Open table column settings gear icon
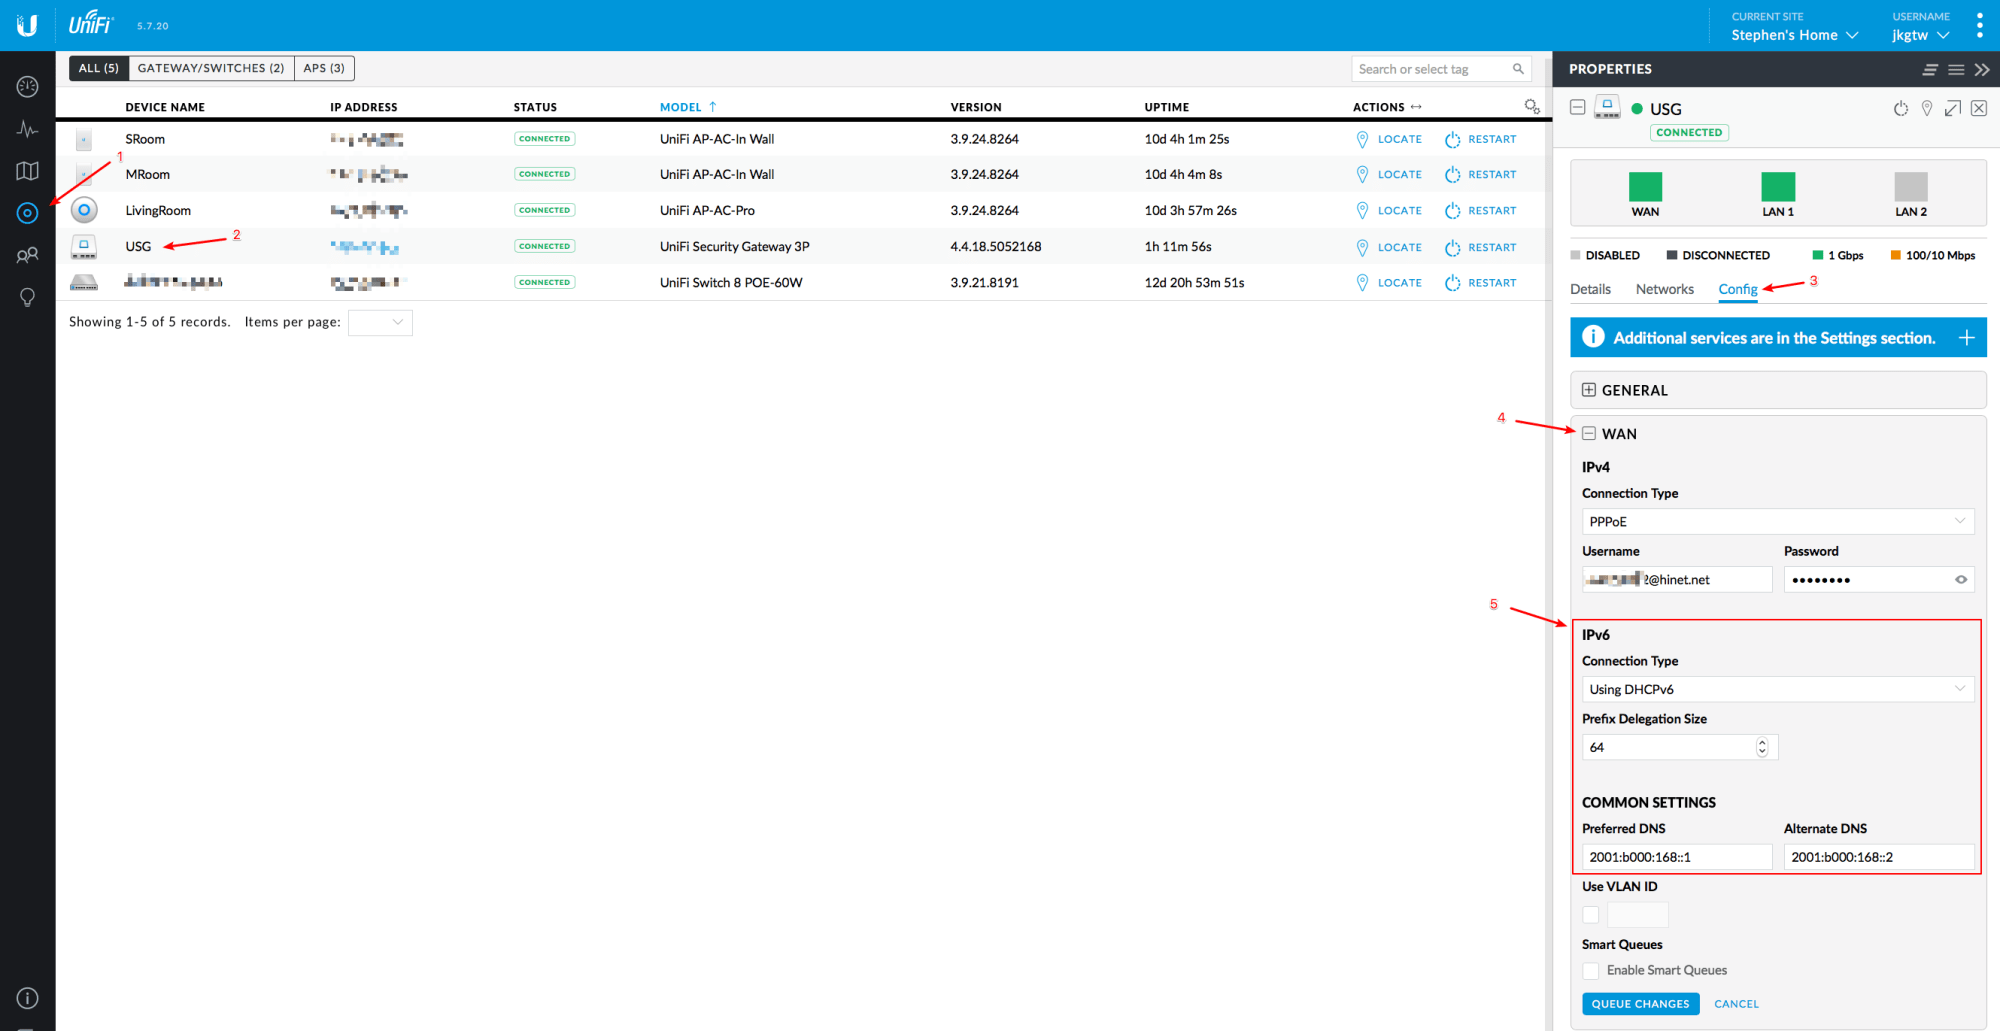 tap(1531, 106)
